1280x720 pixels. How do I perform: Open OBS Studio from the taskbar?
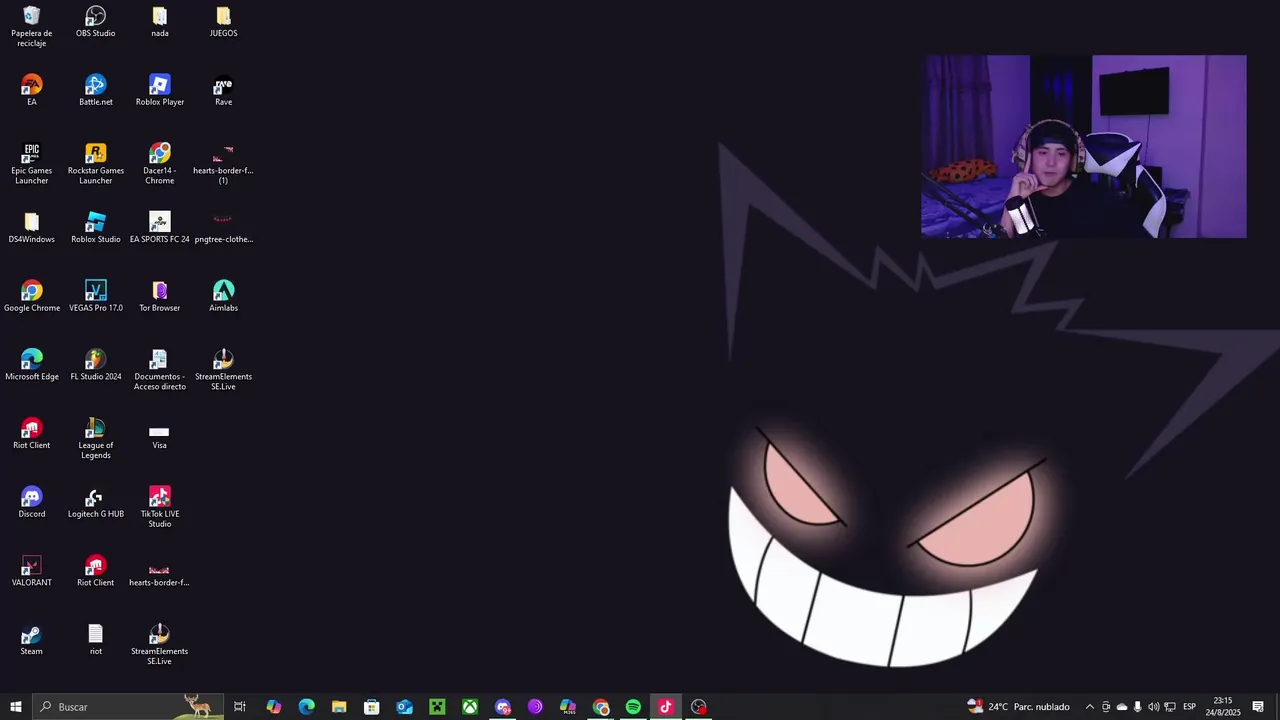[698, 707]
